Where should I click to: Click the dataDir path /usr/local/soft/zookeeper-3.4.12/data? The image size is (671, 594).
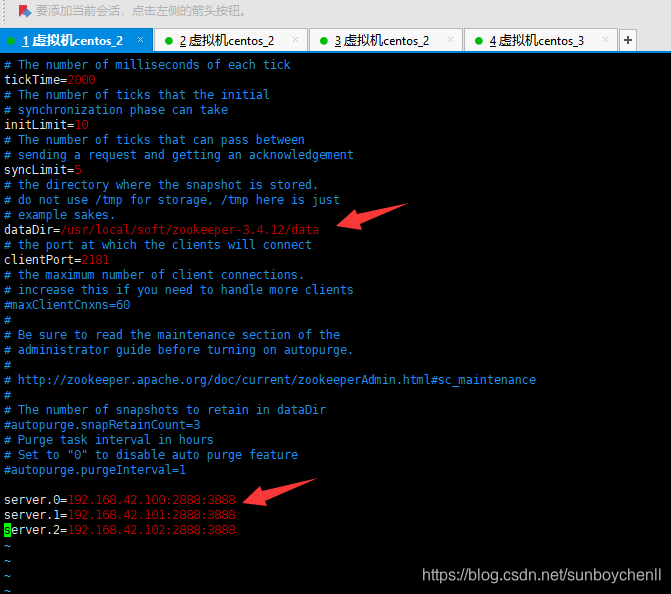(190, 230)
